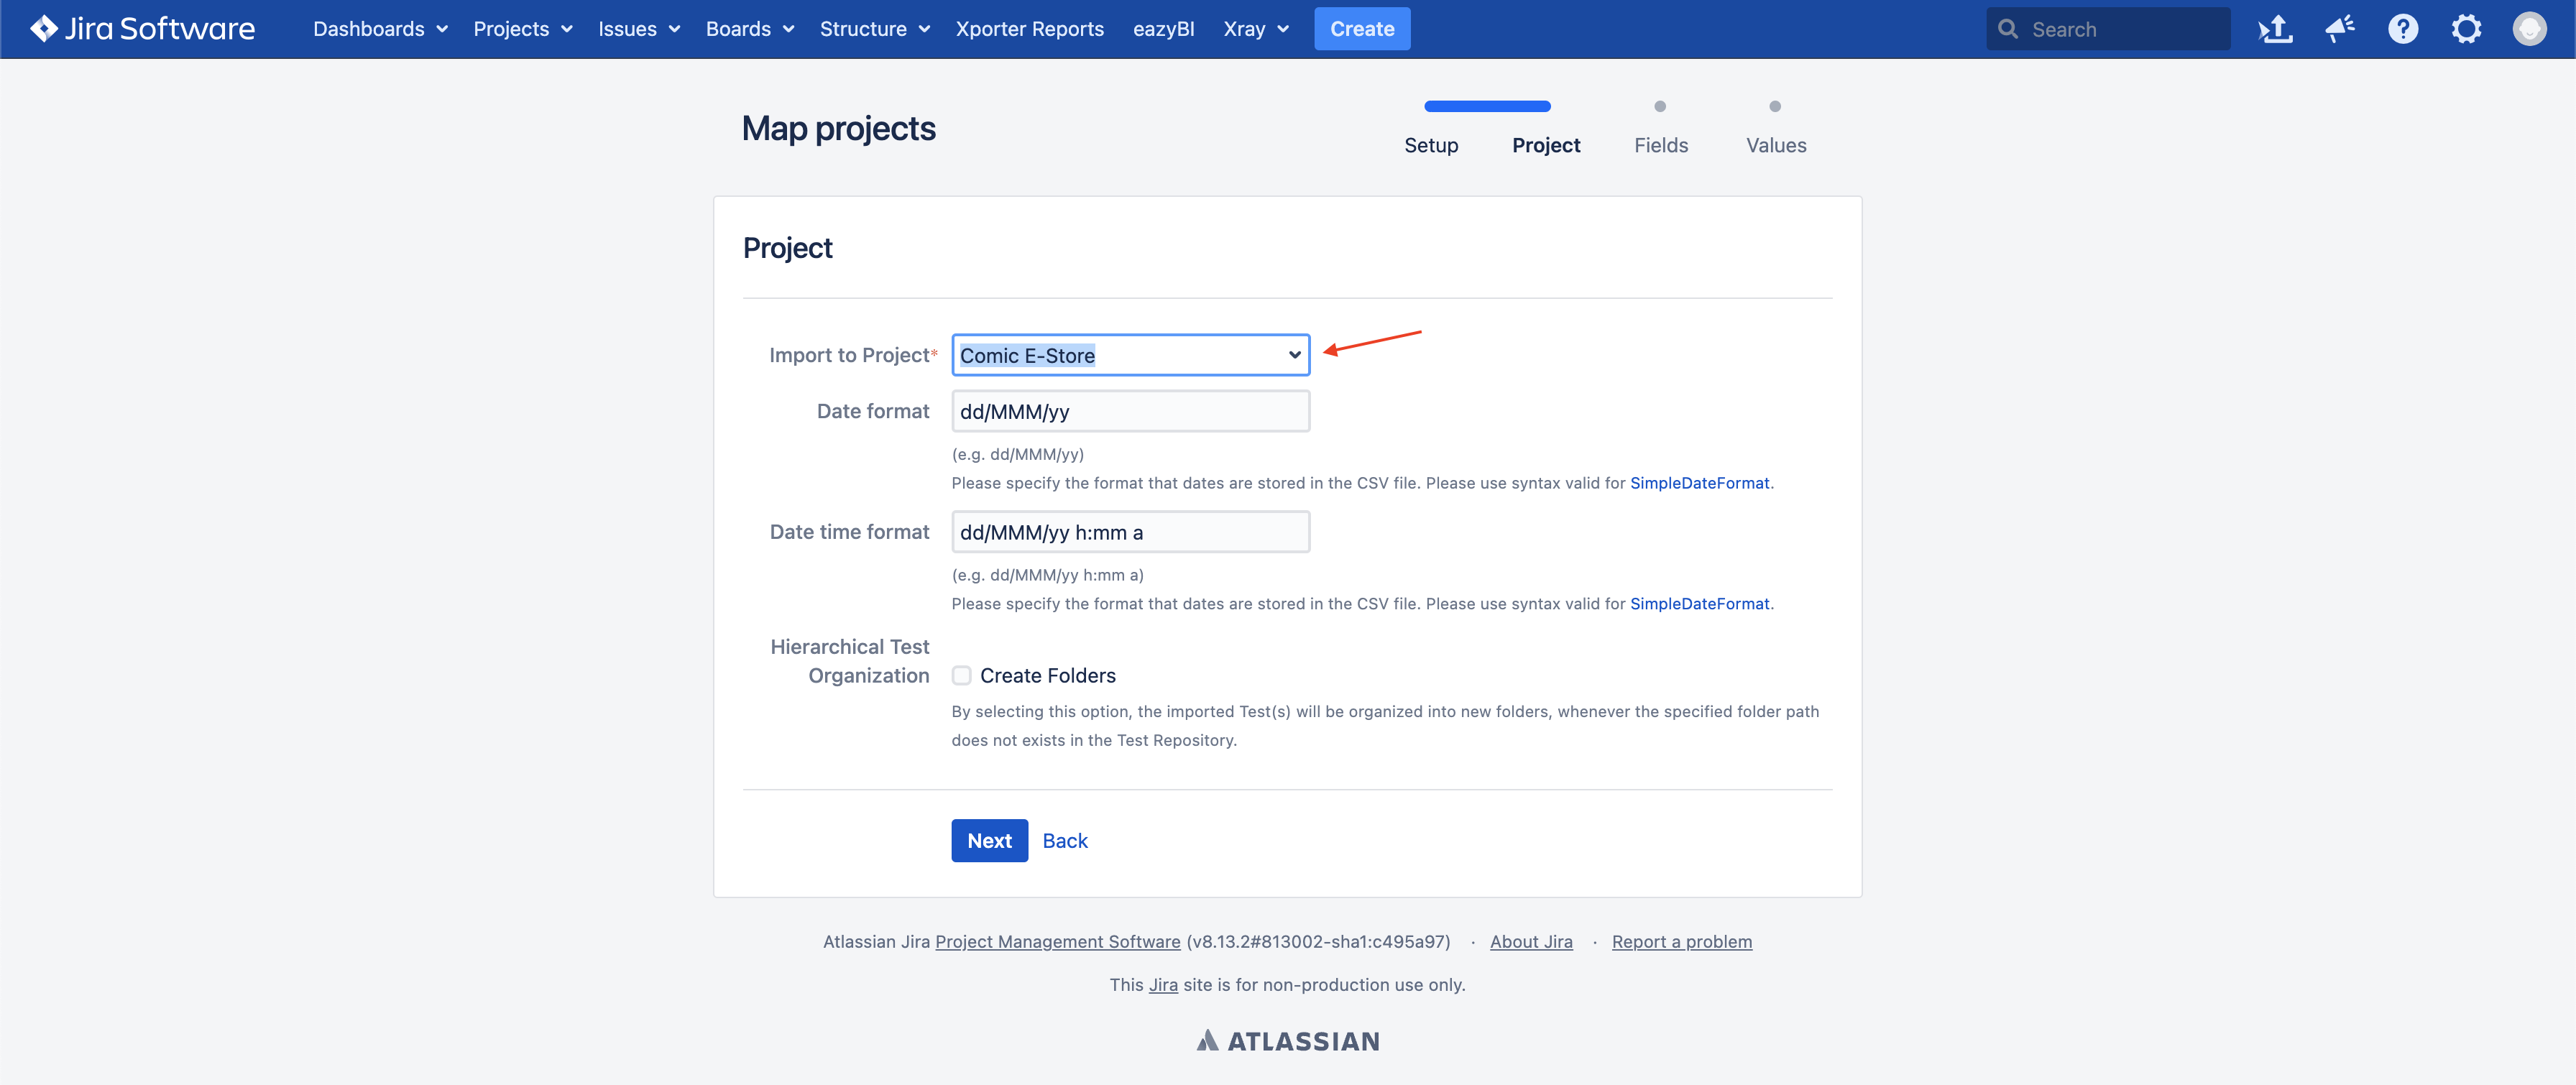Image resolution: width=2576 pixels, height=1085 pixels.
Task: Click the Create Folders label text
Action: coord(1047,676)
